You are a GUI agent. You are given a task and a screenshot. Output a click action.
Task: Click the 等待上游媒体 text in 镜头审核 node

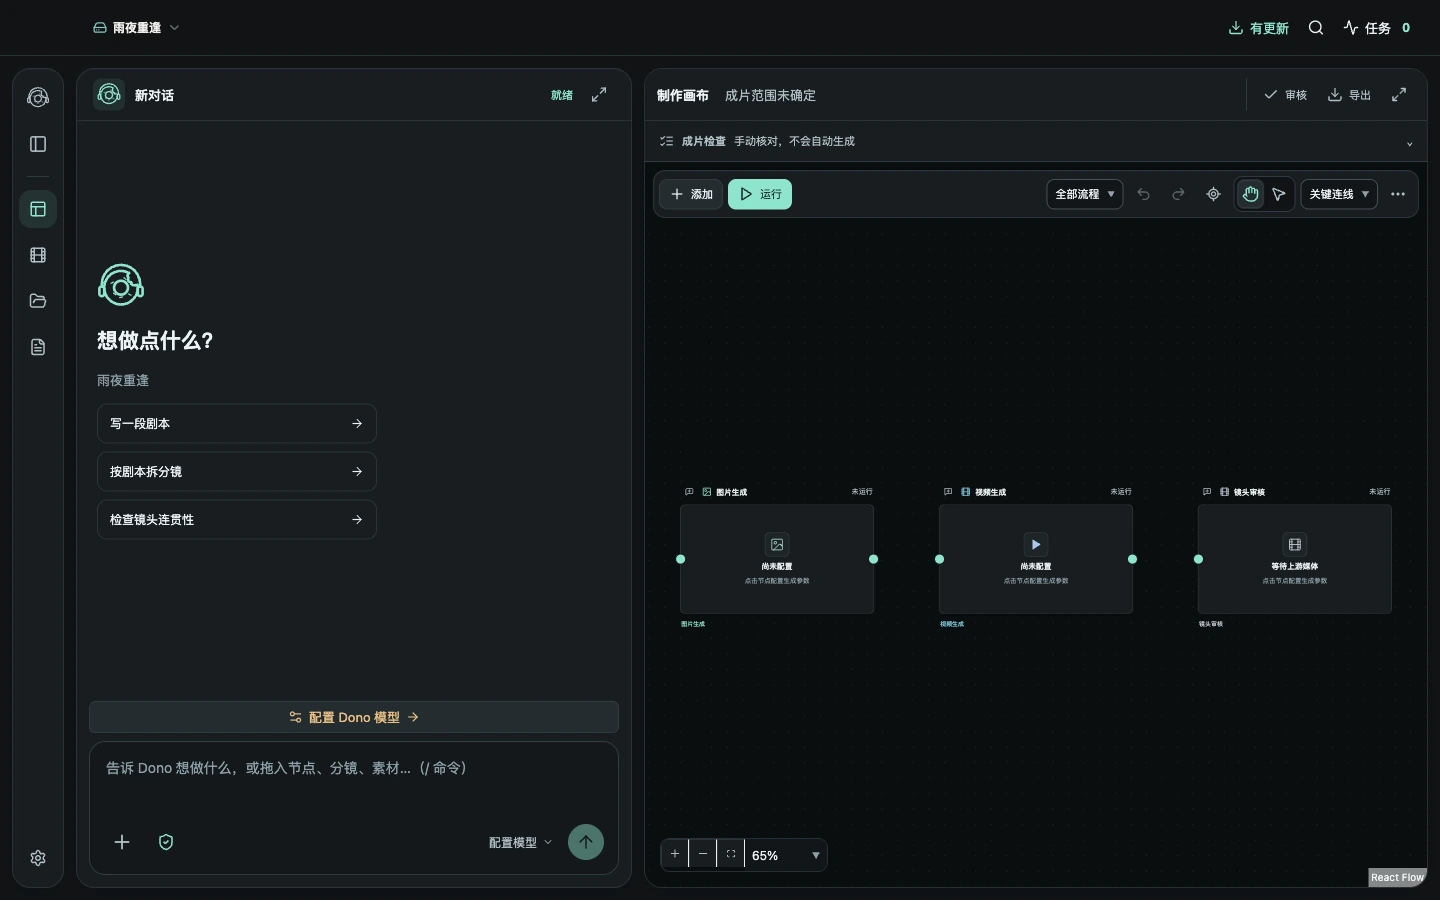(x=1295, y=566)
